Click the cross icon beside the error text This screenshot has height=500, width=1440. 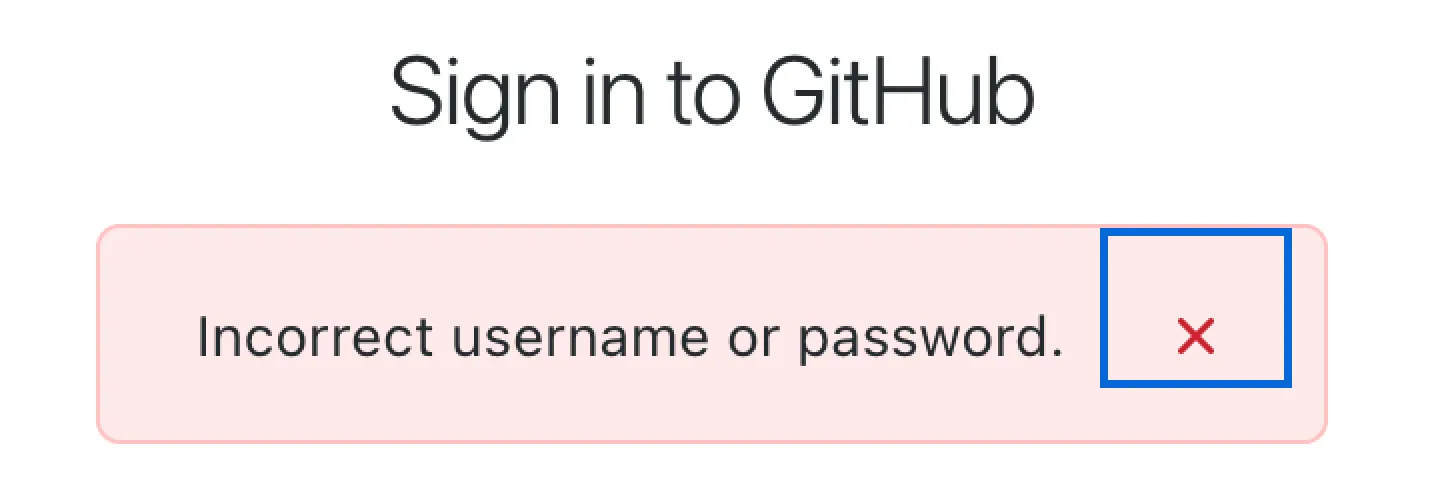[1196, 337]
